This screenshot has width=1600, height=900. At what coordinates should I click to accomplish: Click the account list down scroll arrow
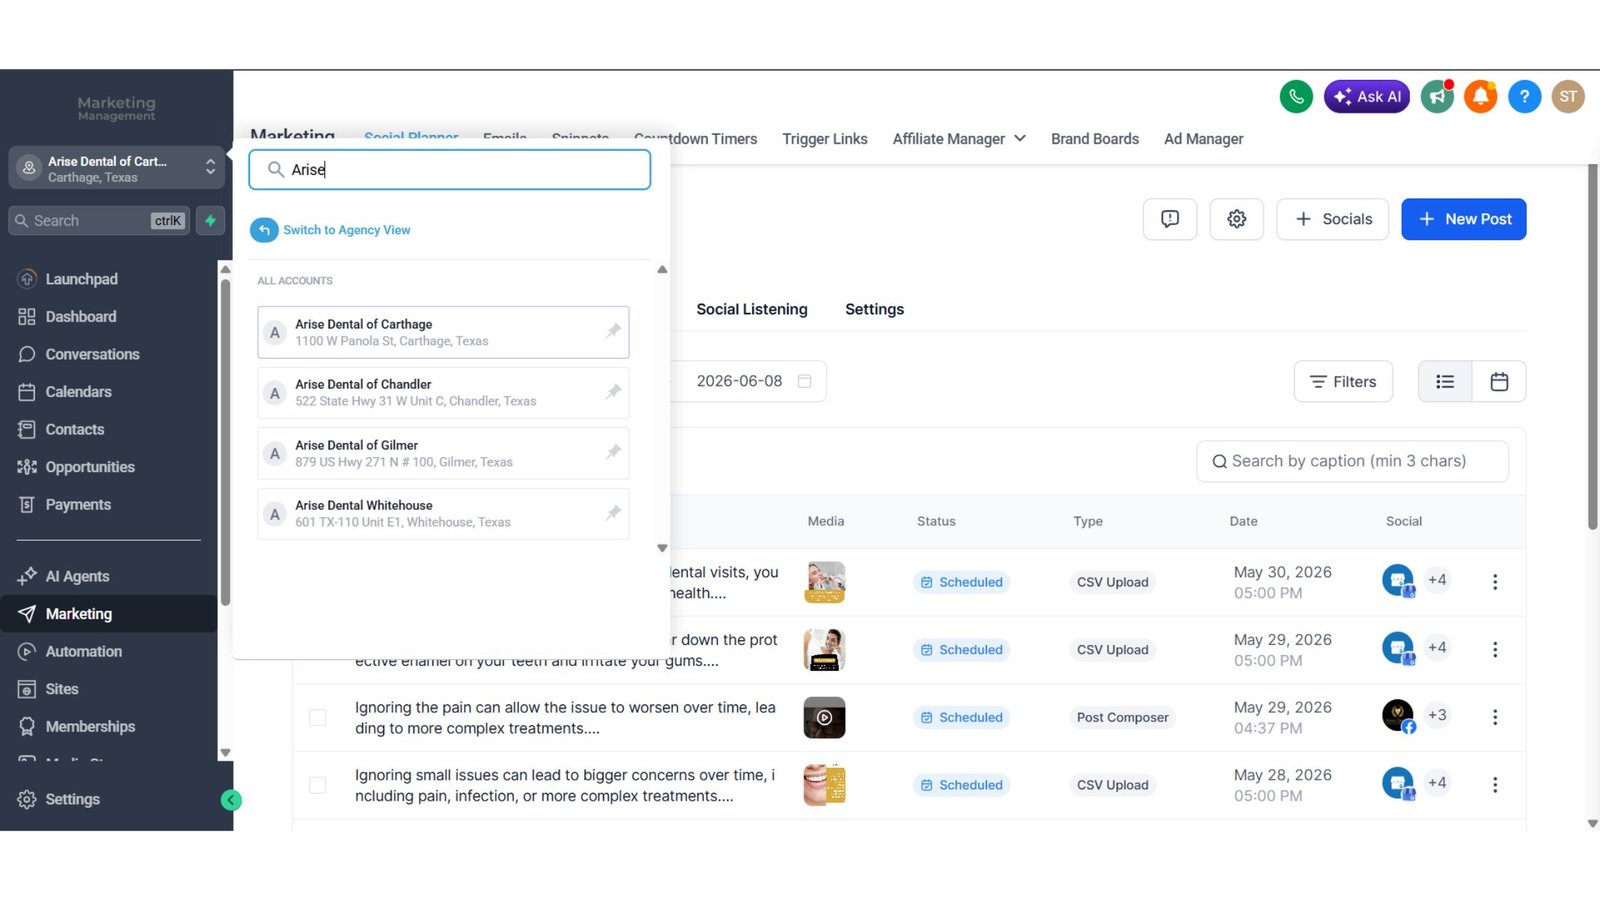662,548
